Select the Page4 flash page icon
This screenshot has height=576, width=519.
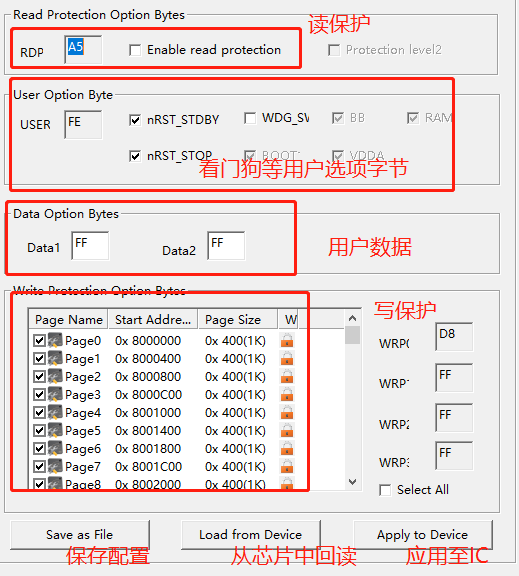tap(55, 413)
